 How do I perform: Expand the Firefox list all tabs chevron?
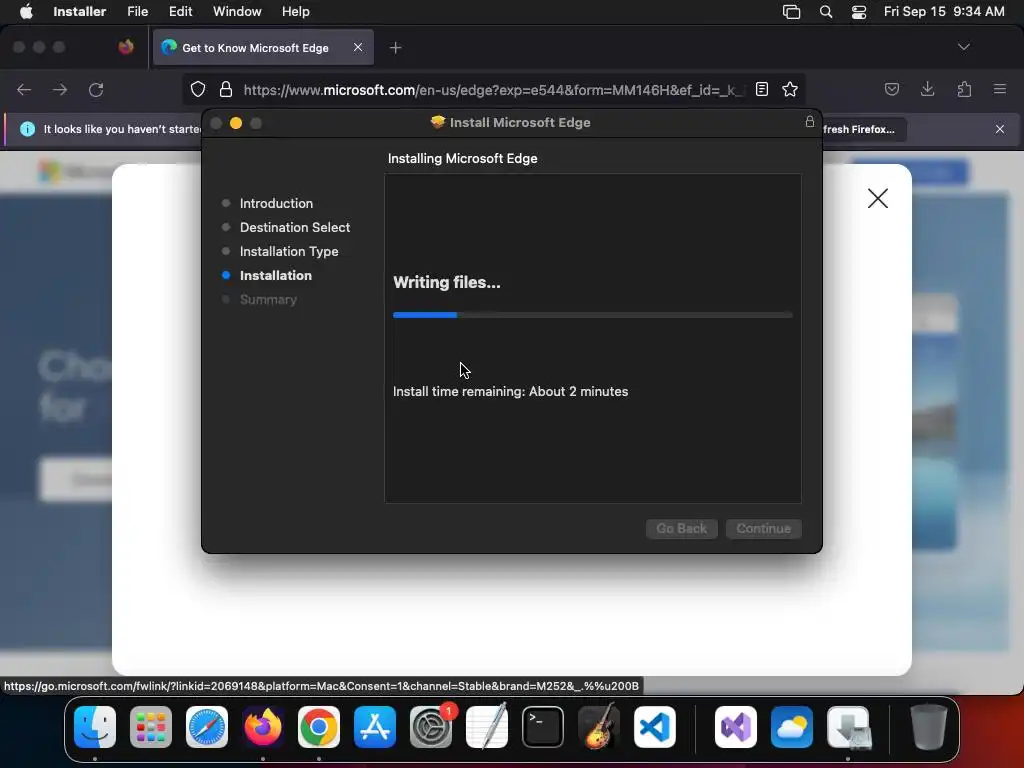[x=963, y=47]
